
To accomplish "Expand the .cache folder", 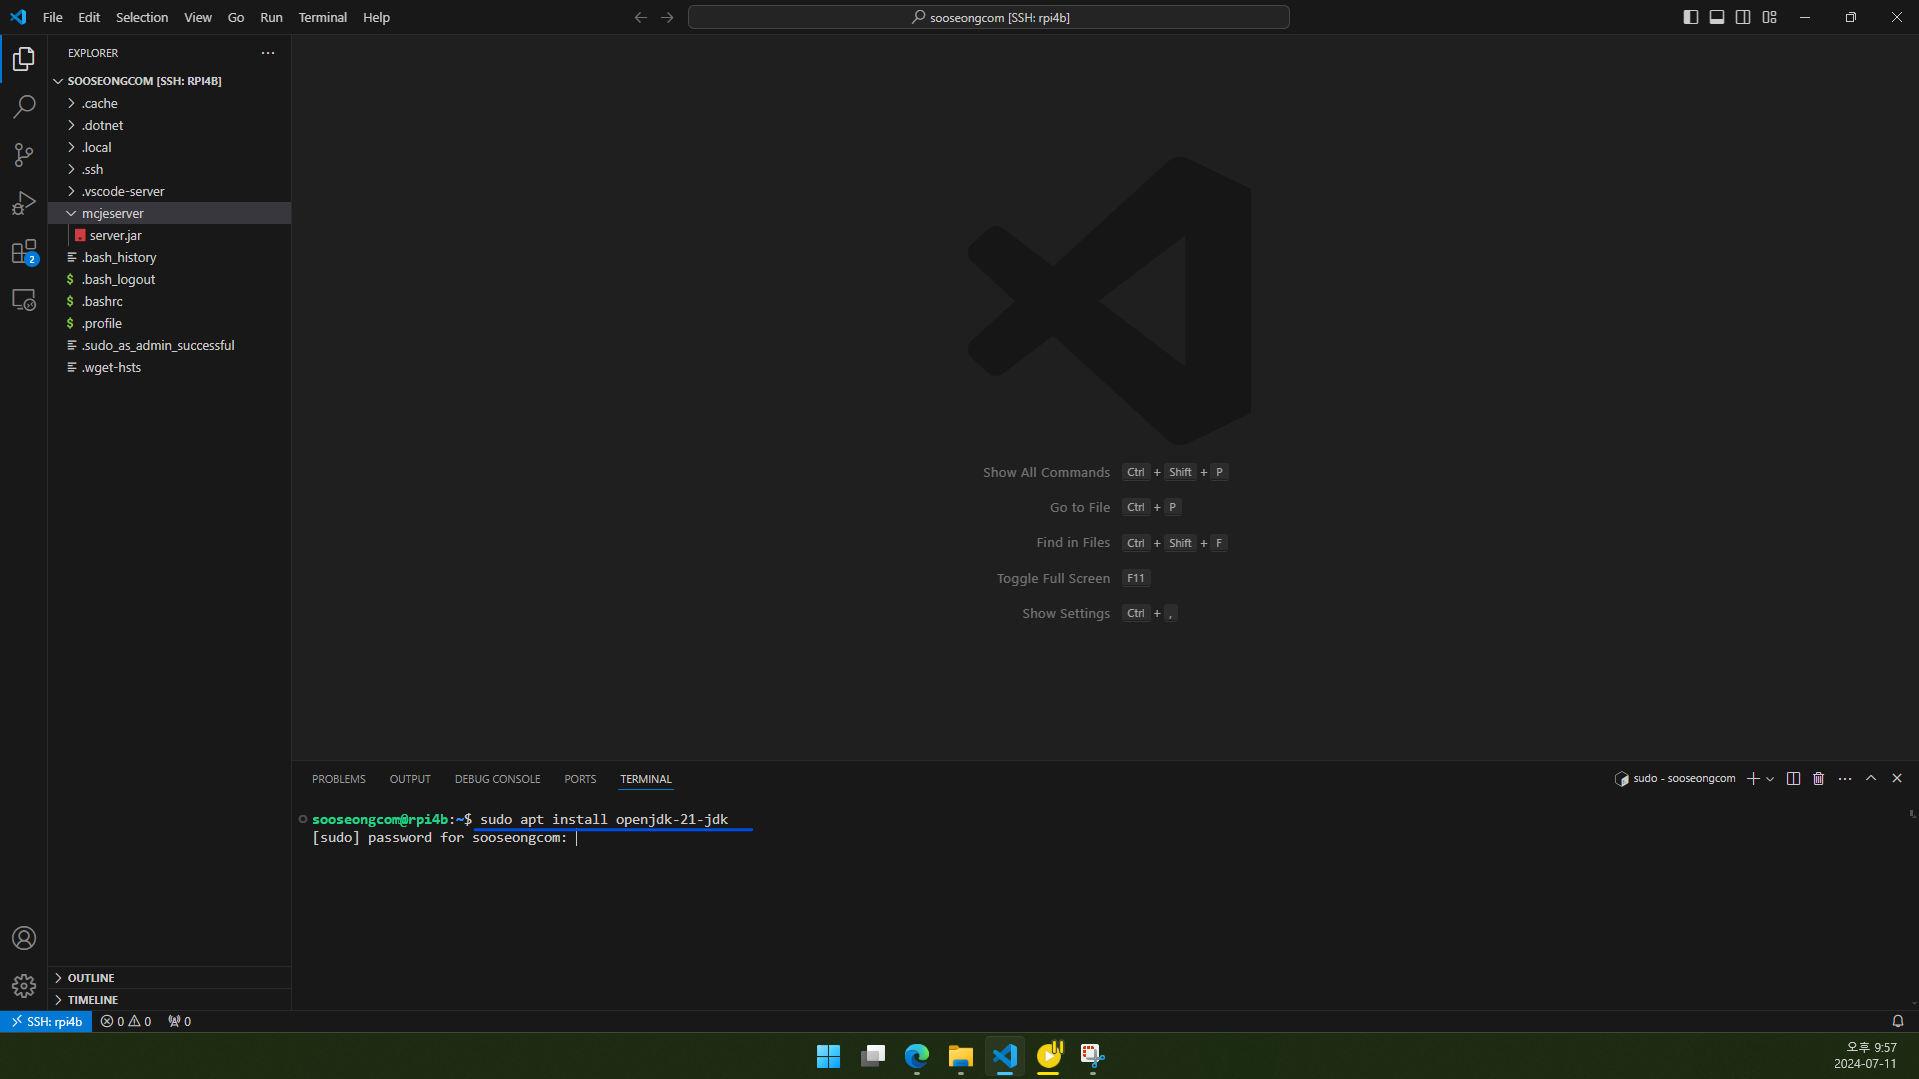I will point(170,103).
